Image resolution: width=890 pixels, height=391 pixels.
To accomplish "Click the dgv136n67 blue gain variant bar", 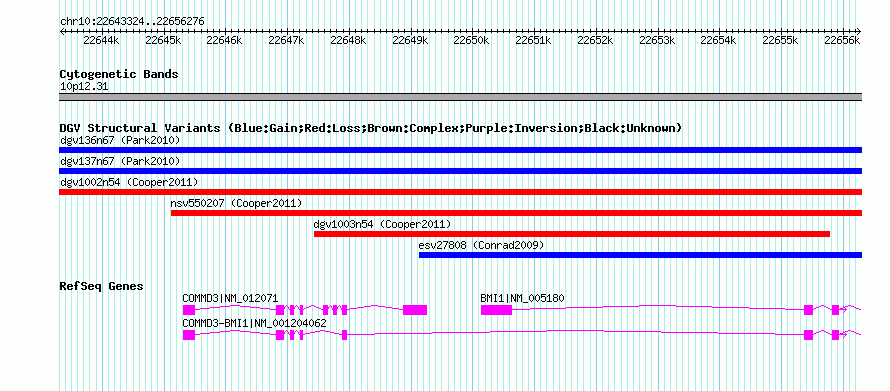I will (460, 150).
